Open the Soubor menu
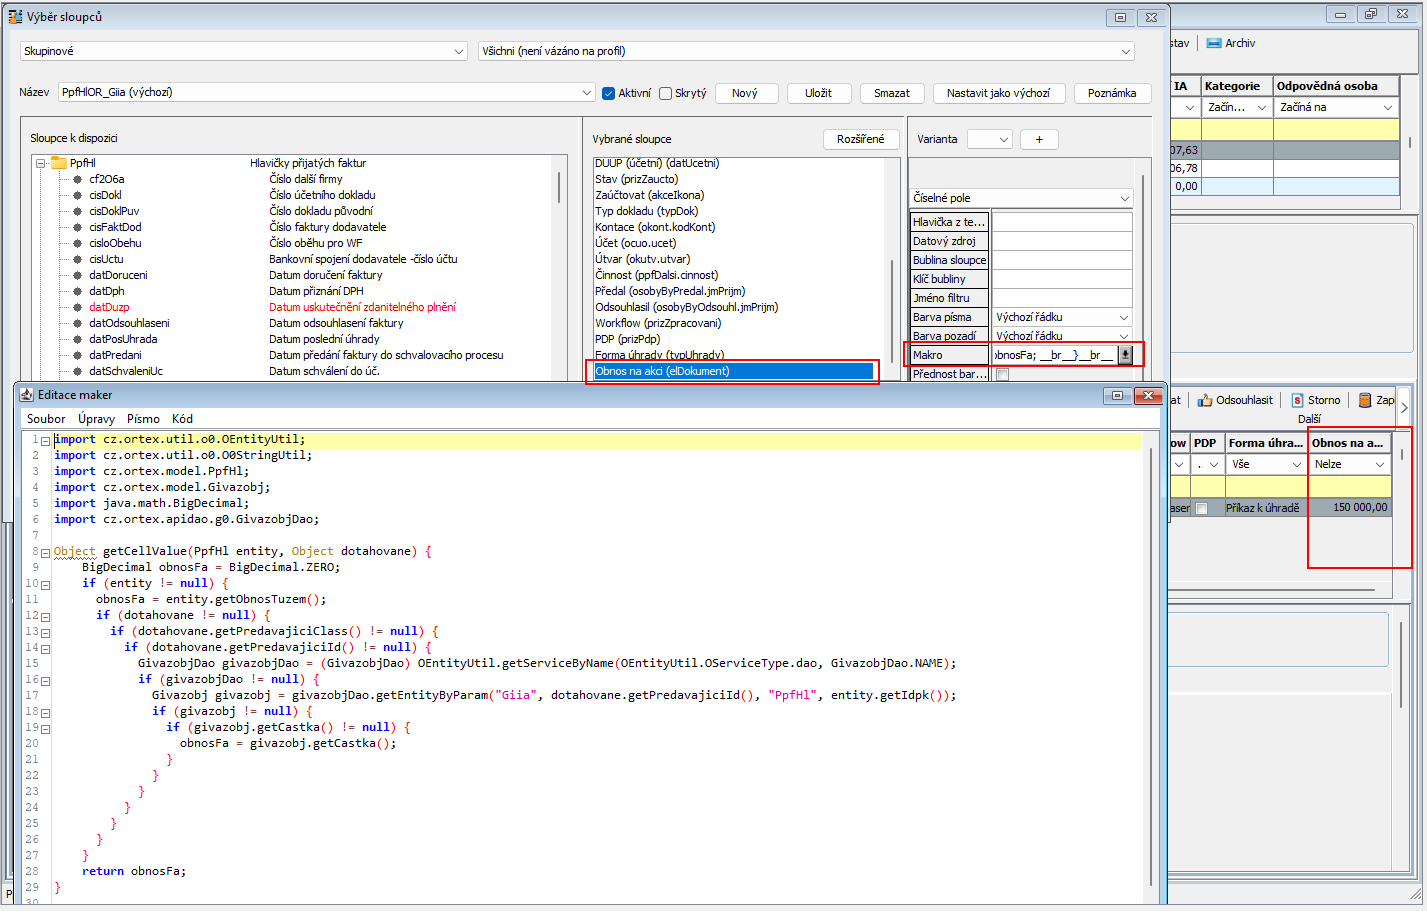The height and width of the screenshot is (911, 1427). 46,419
